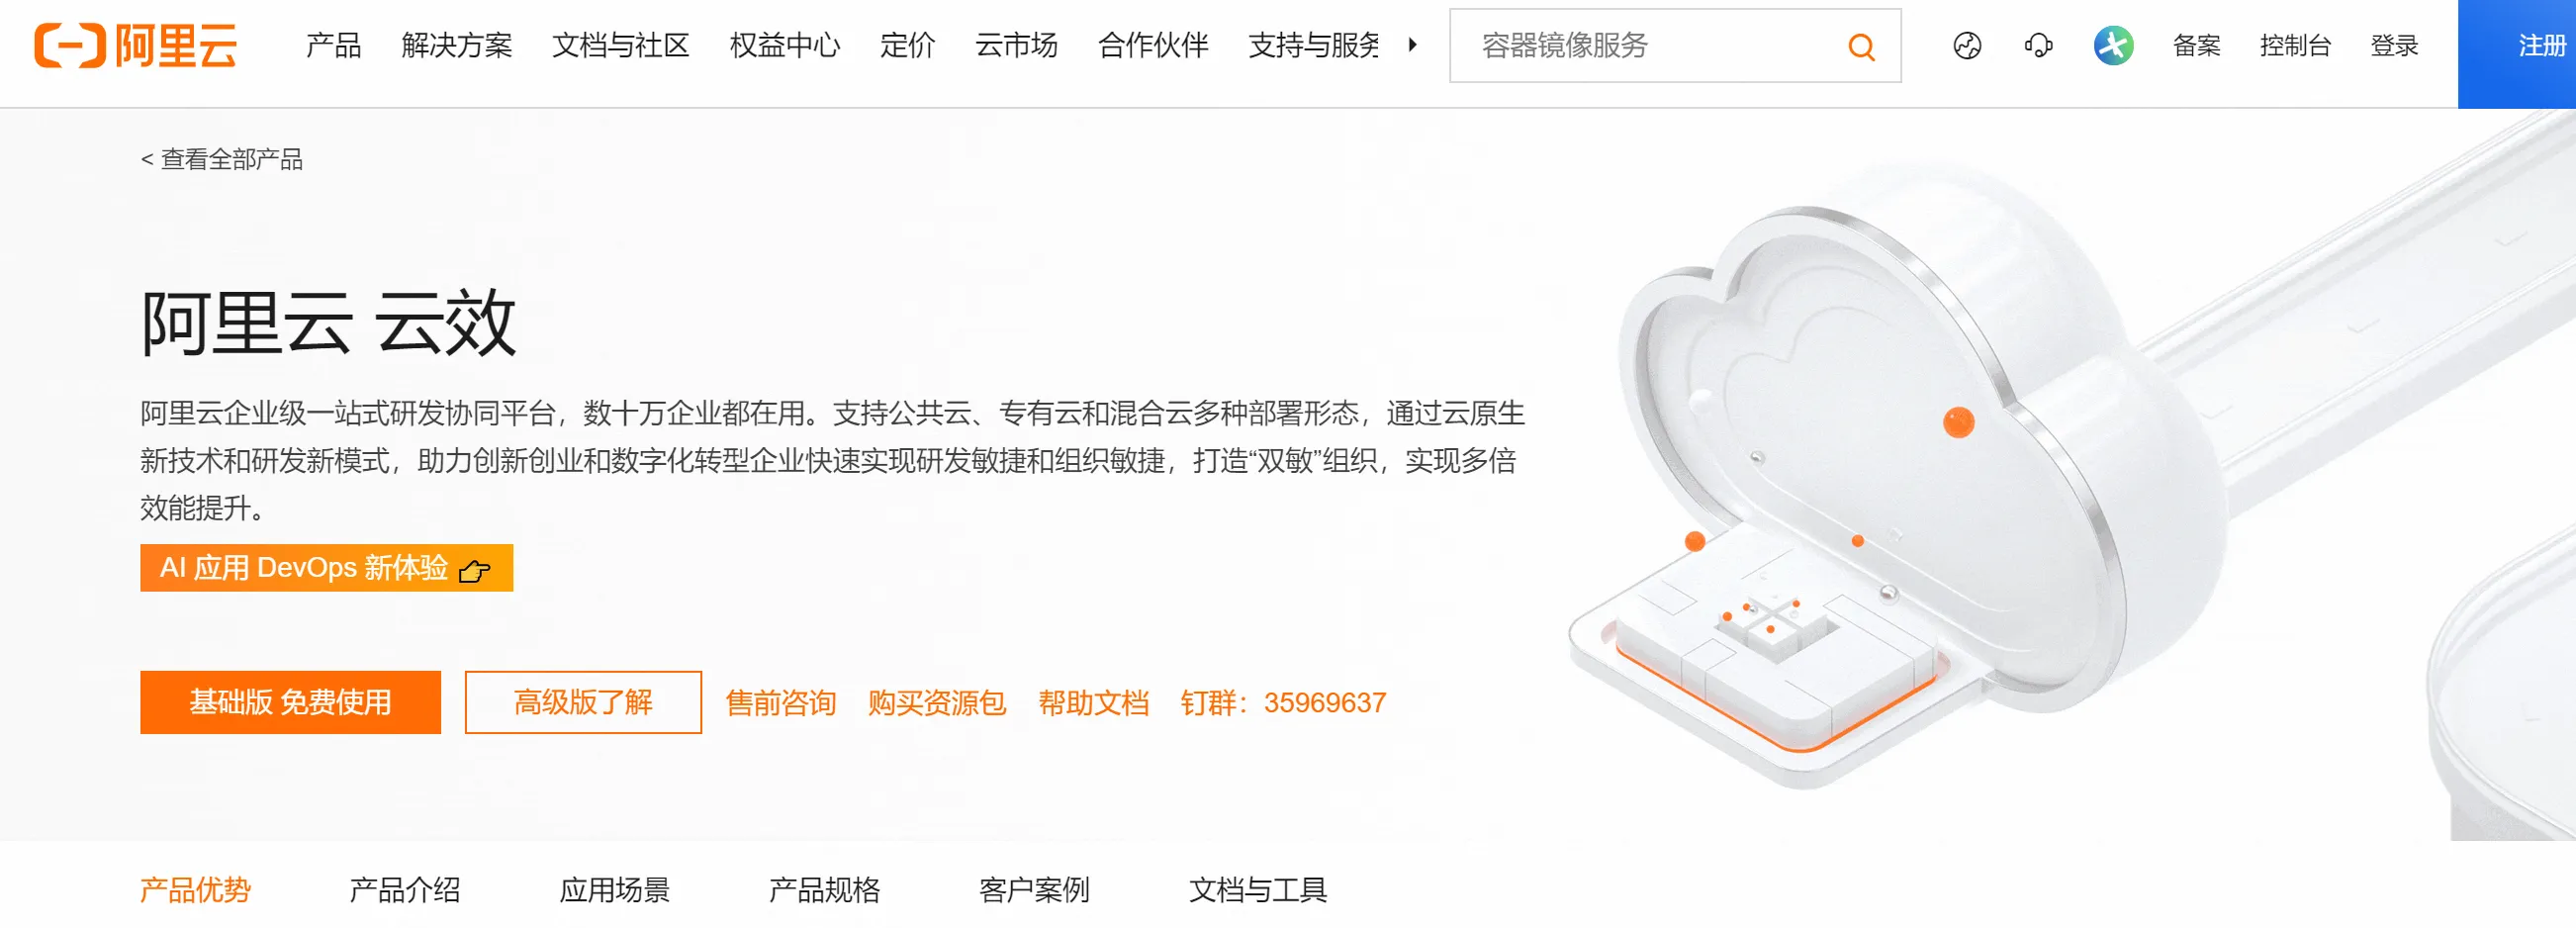Open the 解决方案 menu
This screenshot has width=2576, height=928.
coord(456,46)
